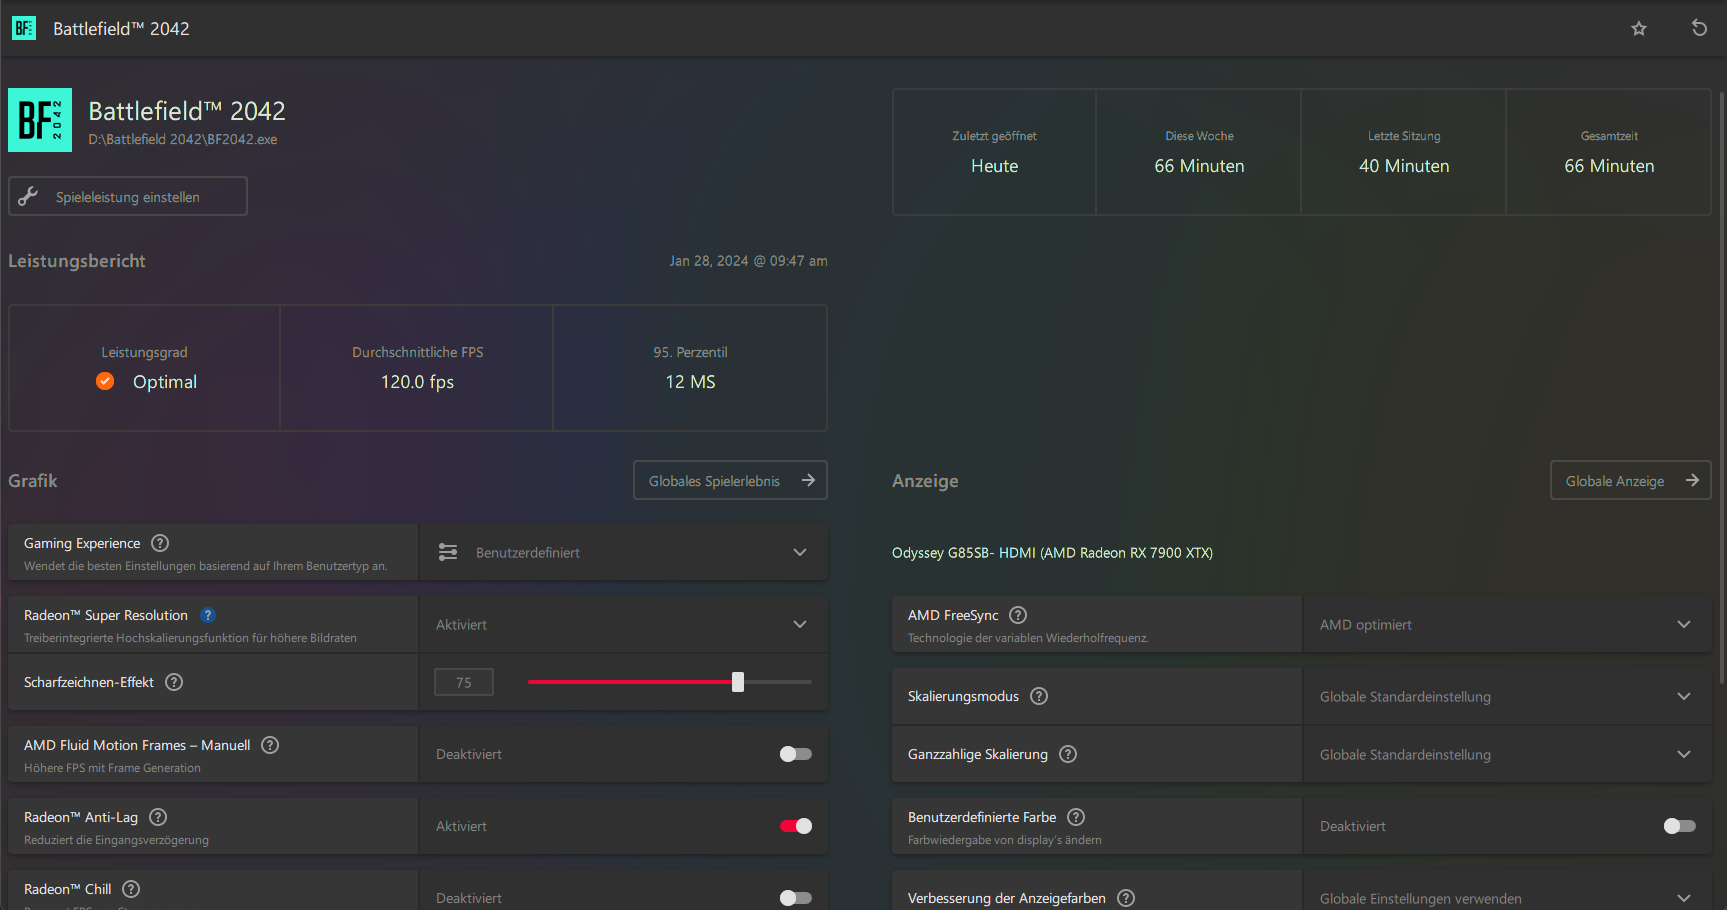Show help for Verbesserung der Anzeigefarben
The width and height of the screenshot is (1727, 910).
pos(1126,898)
